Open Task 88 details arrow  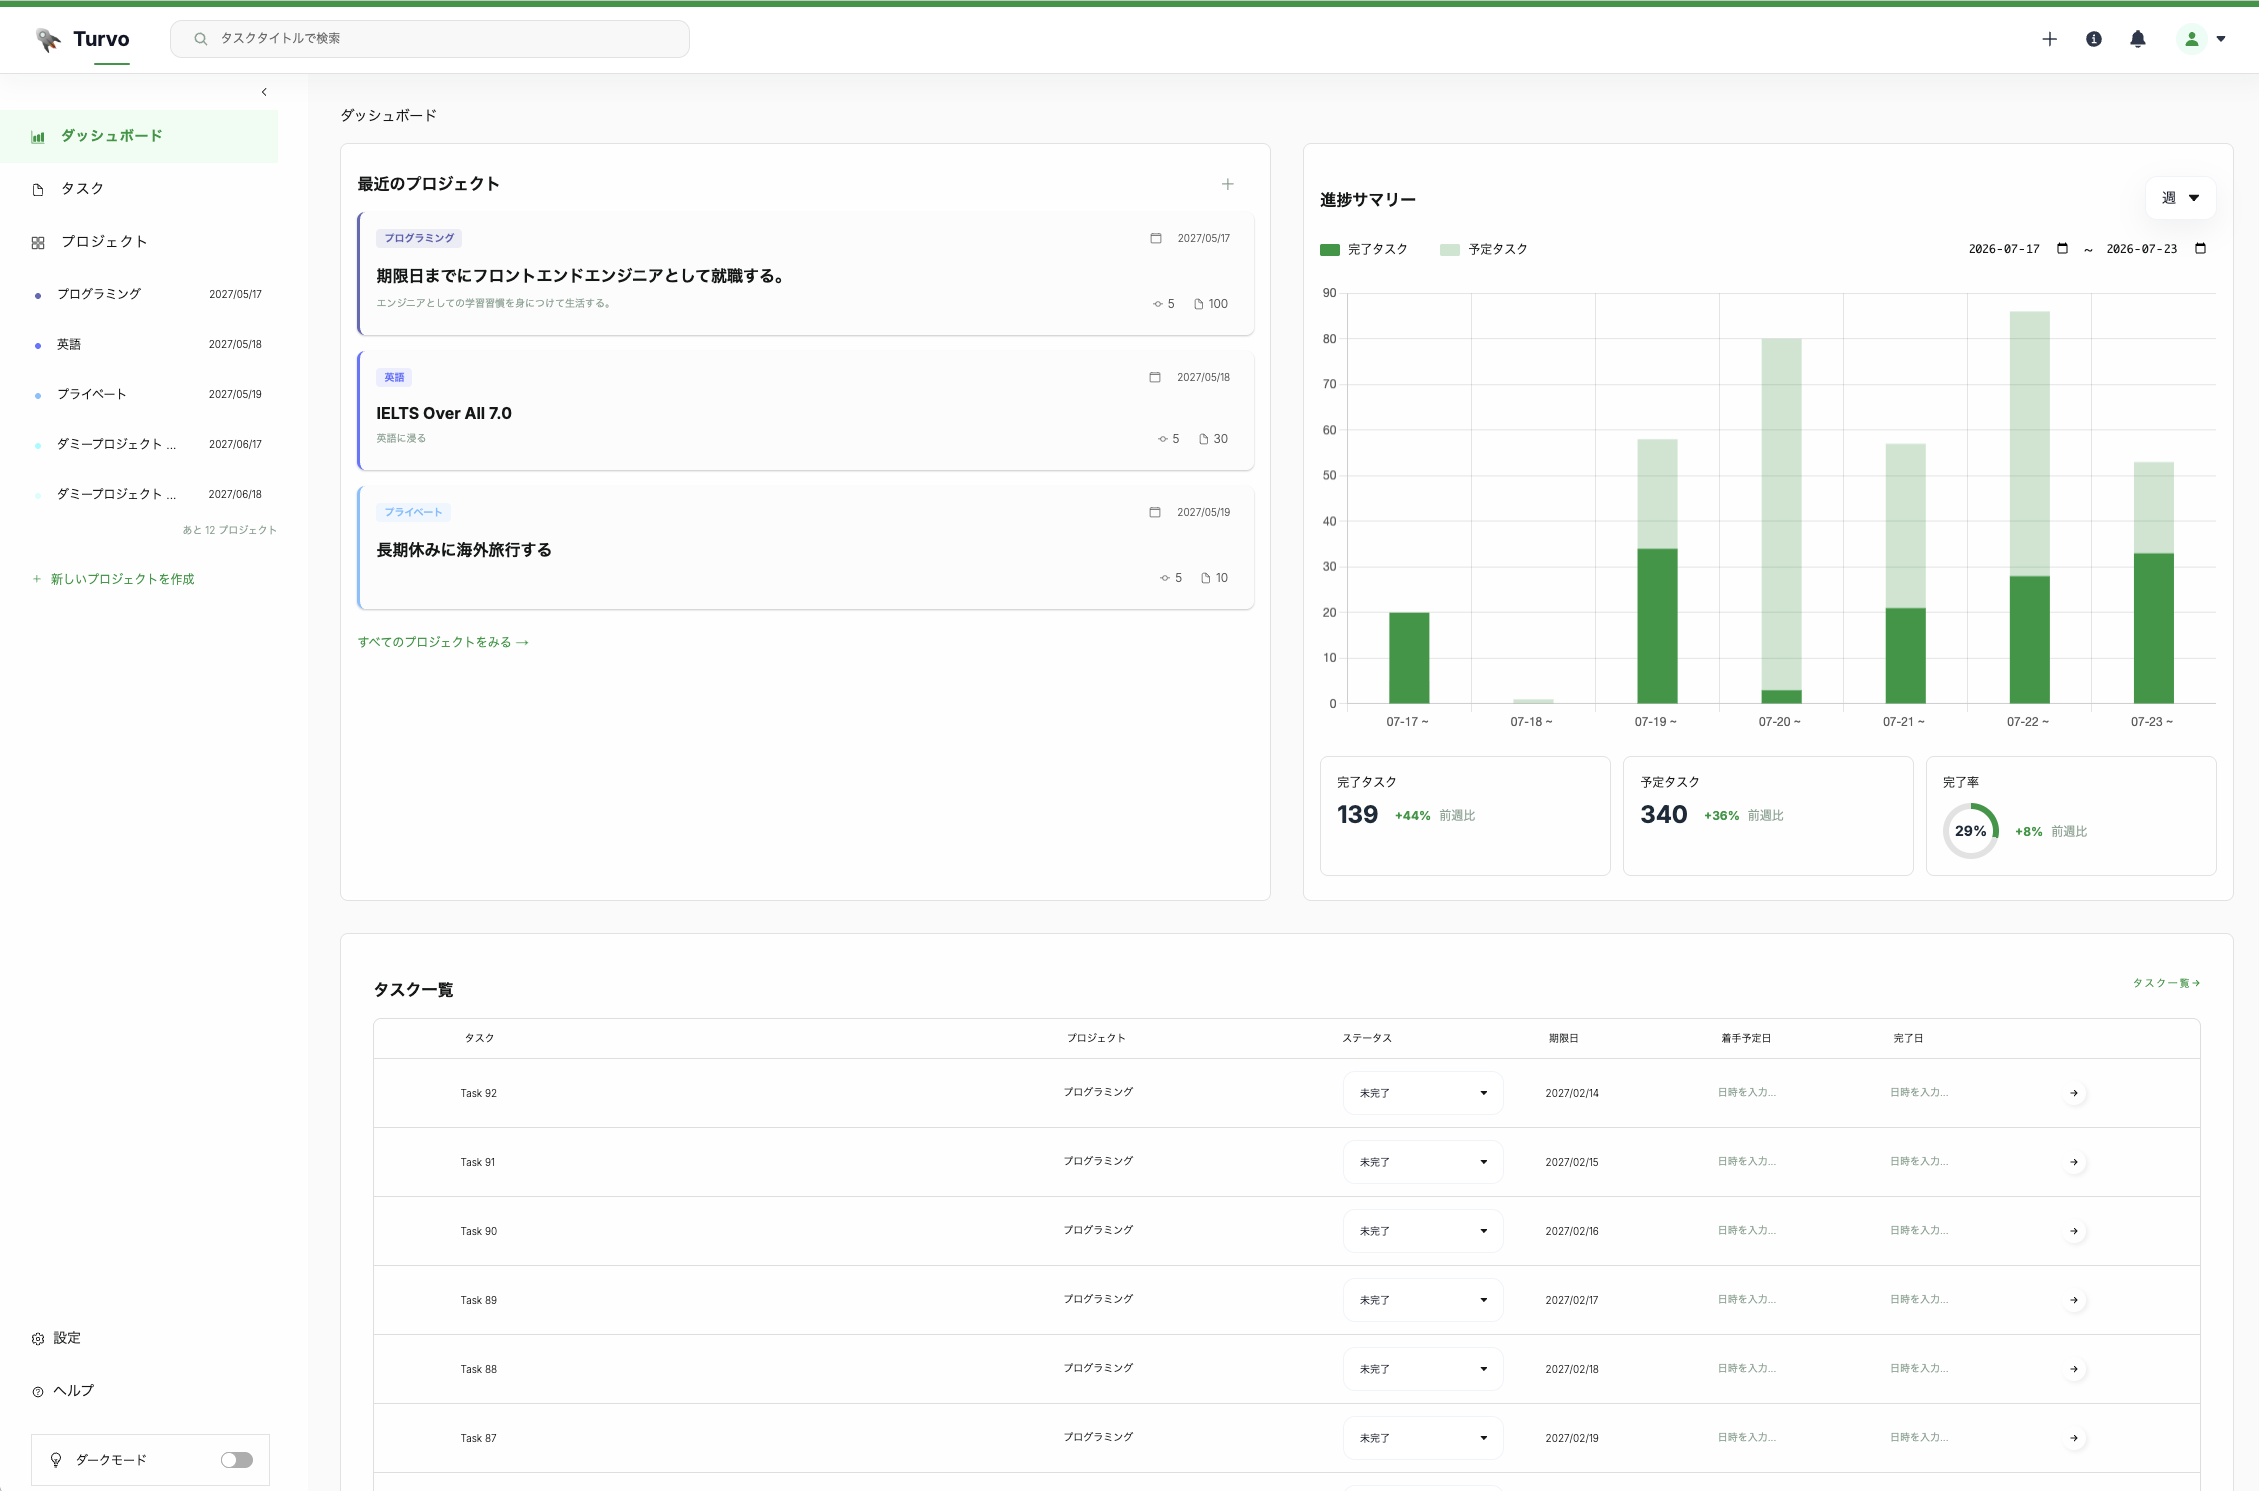pos(2074,1369)
